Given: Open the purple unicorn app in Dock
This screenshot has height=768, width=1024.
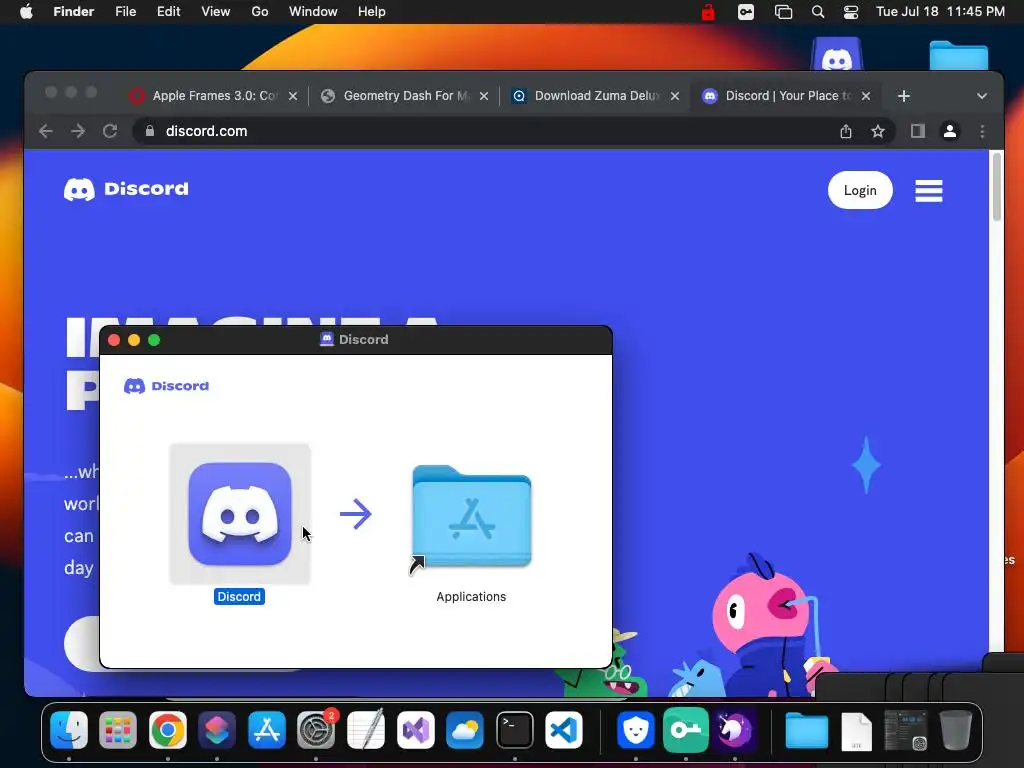Looking at the screenshot, I should point(735,730).
